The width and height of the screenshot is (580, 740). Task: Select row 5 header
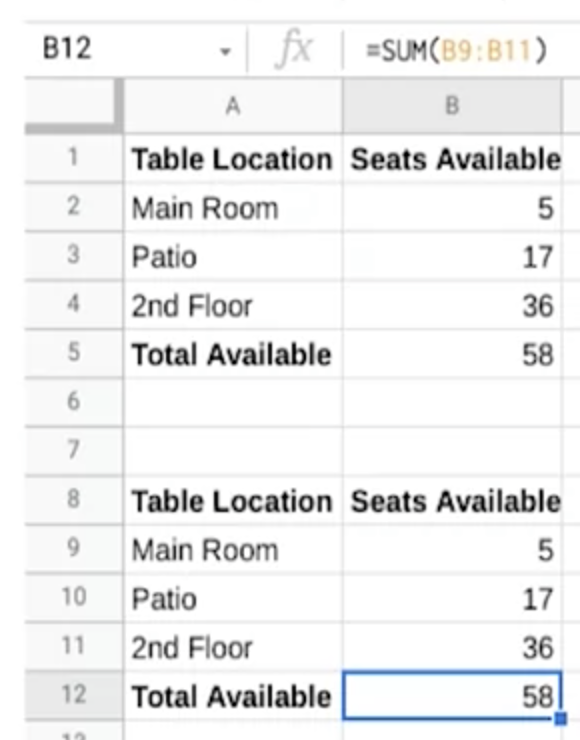tap(73, 353)
